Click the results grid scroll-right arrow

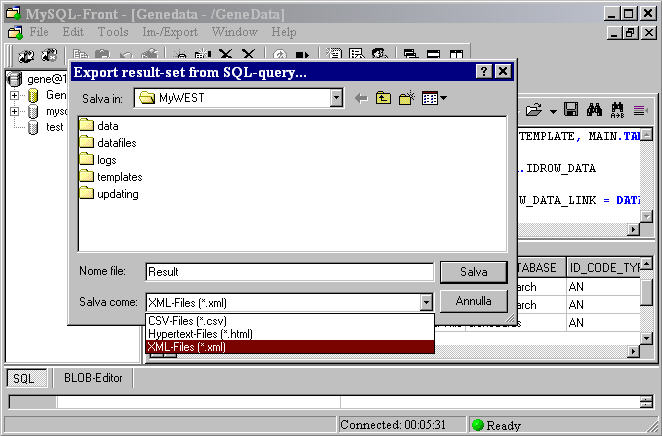(634, 351)
